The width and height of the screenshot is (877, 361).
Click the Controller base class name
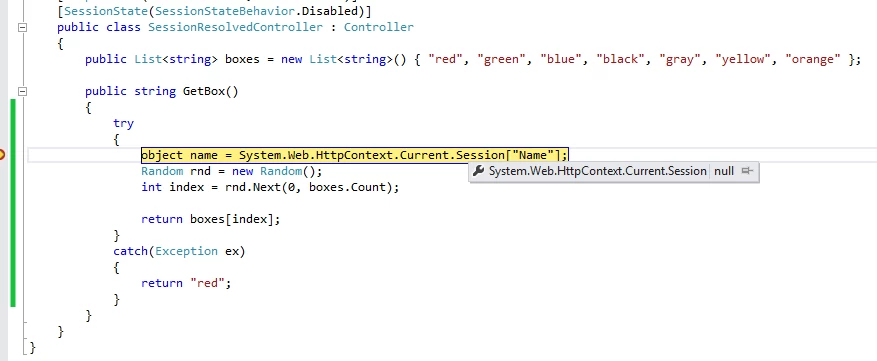coord(379,27)
